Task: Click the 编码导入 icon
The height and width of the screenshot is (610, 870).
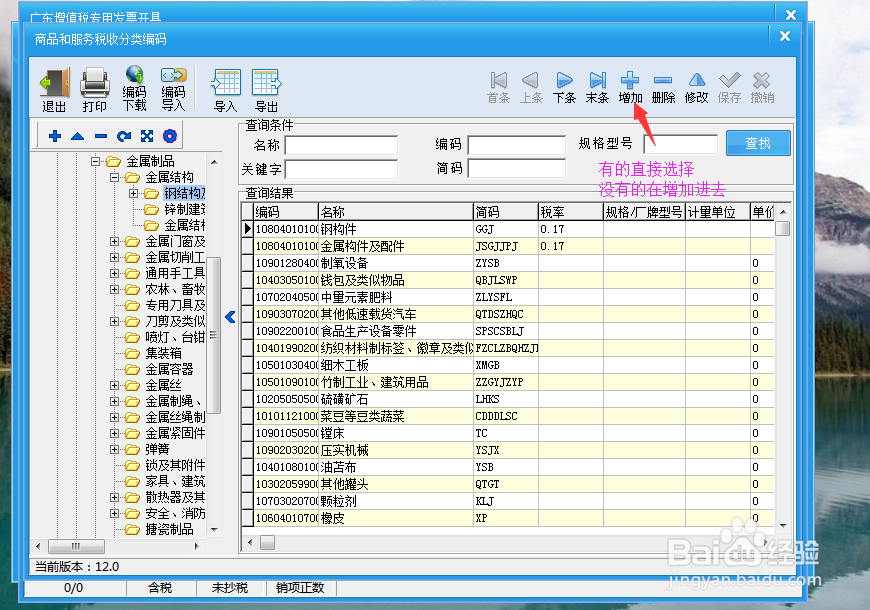Action: coord(173,75)
